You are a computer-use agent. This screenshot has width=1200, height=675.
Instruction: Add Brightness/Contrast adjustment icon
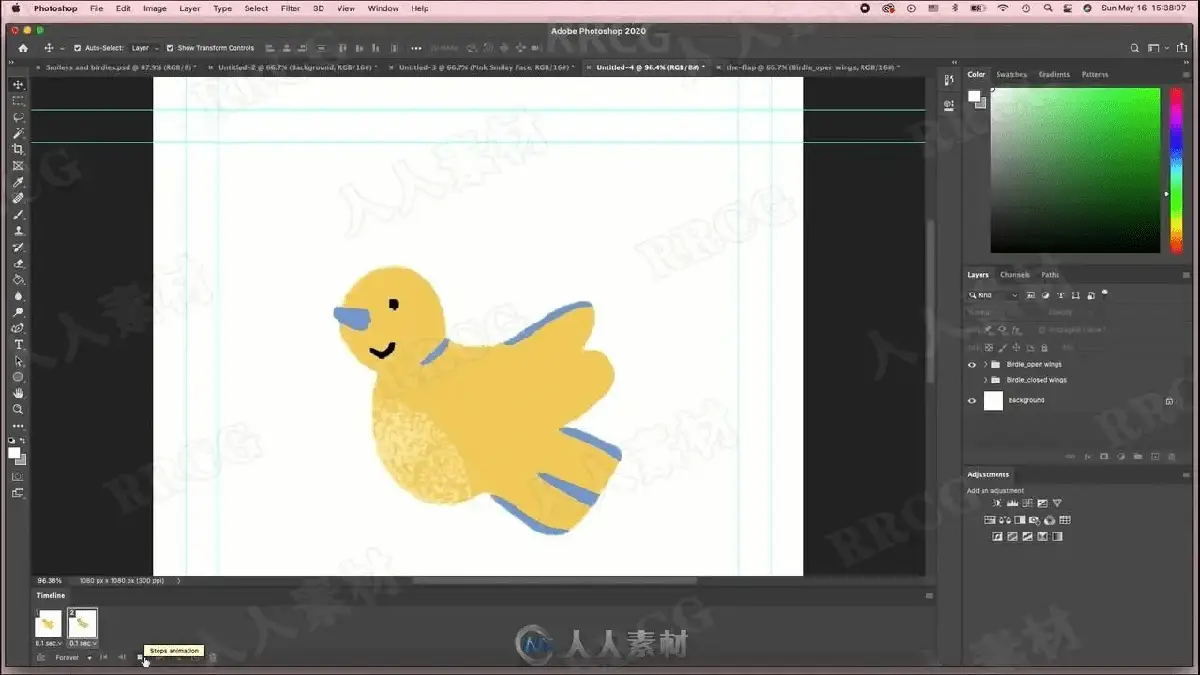(x=997, y=503)
